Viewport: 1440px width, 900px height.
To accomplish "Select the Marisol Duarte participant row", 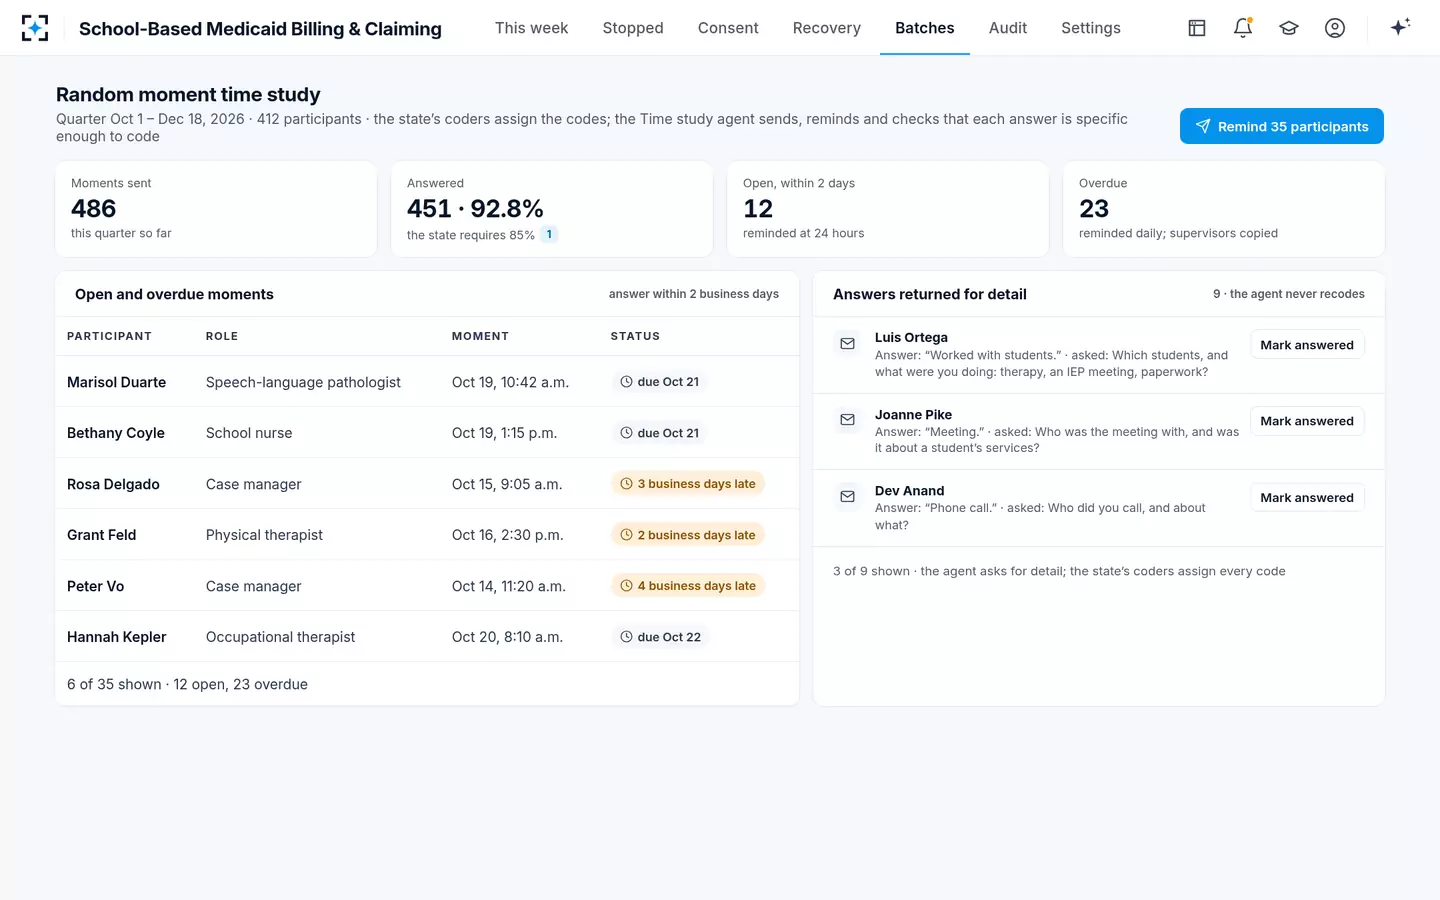I will 427,382.
